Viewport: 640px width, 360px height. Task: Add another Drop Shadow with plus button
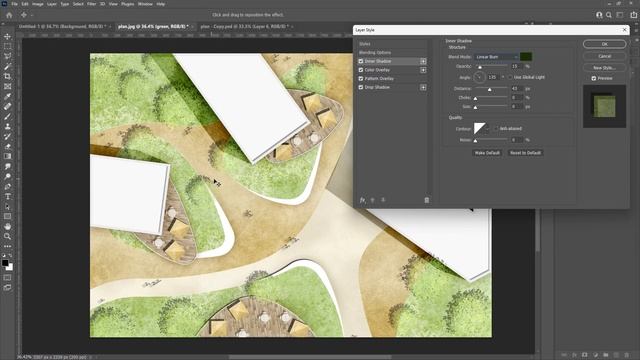[x=423, y=87]
